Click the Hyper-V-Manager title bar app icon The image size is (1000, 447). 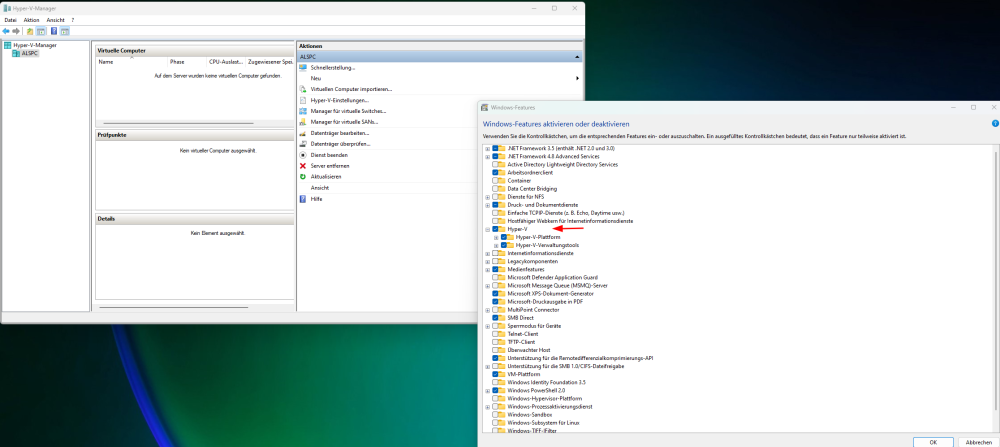coord(6,8)
